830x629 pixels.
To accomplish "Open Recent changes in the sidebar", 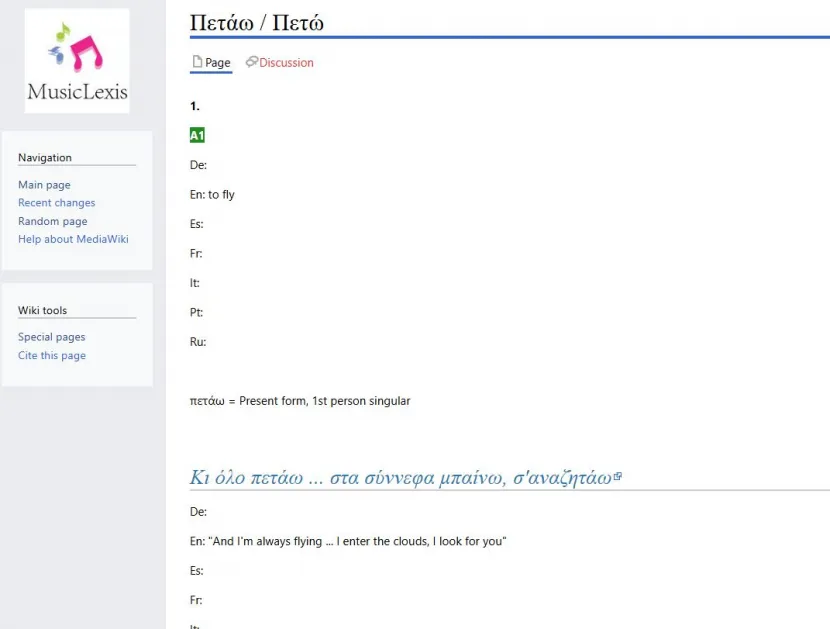I will [x=57, y=203].
